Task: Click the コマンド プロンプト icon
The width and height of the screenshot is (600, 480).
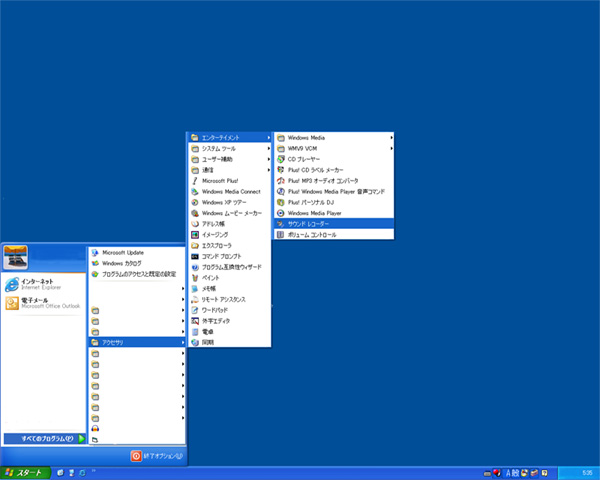Action: coord(195,256)
